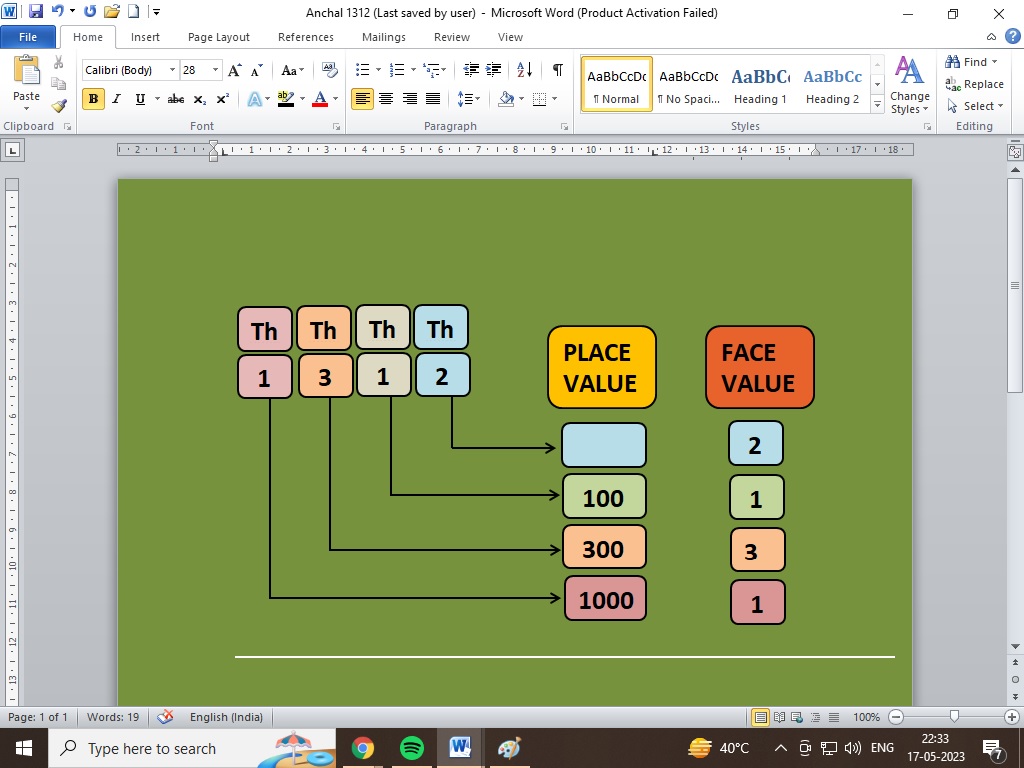This screenshot has height=768, width=1024.
Task: Apply bullet list formatting
Action: pyautogui.click(x=362, y=70)
